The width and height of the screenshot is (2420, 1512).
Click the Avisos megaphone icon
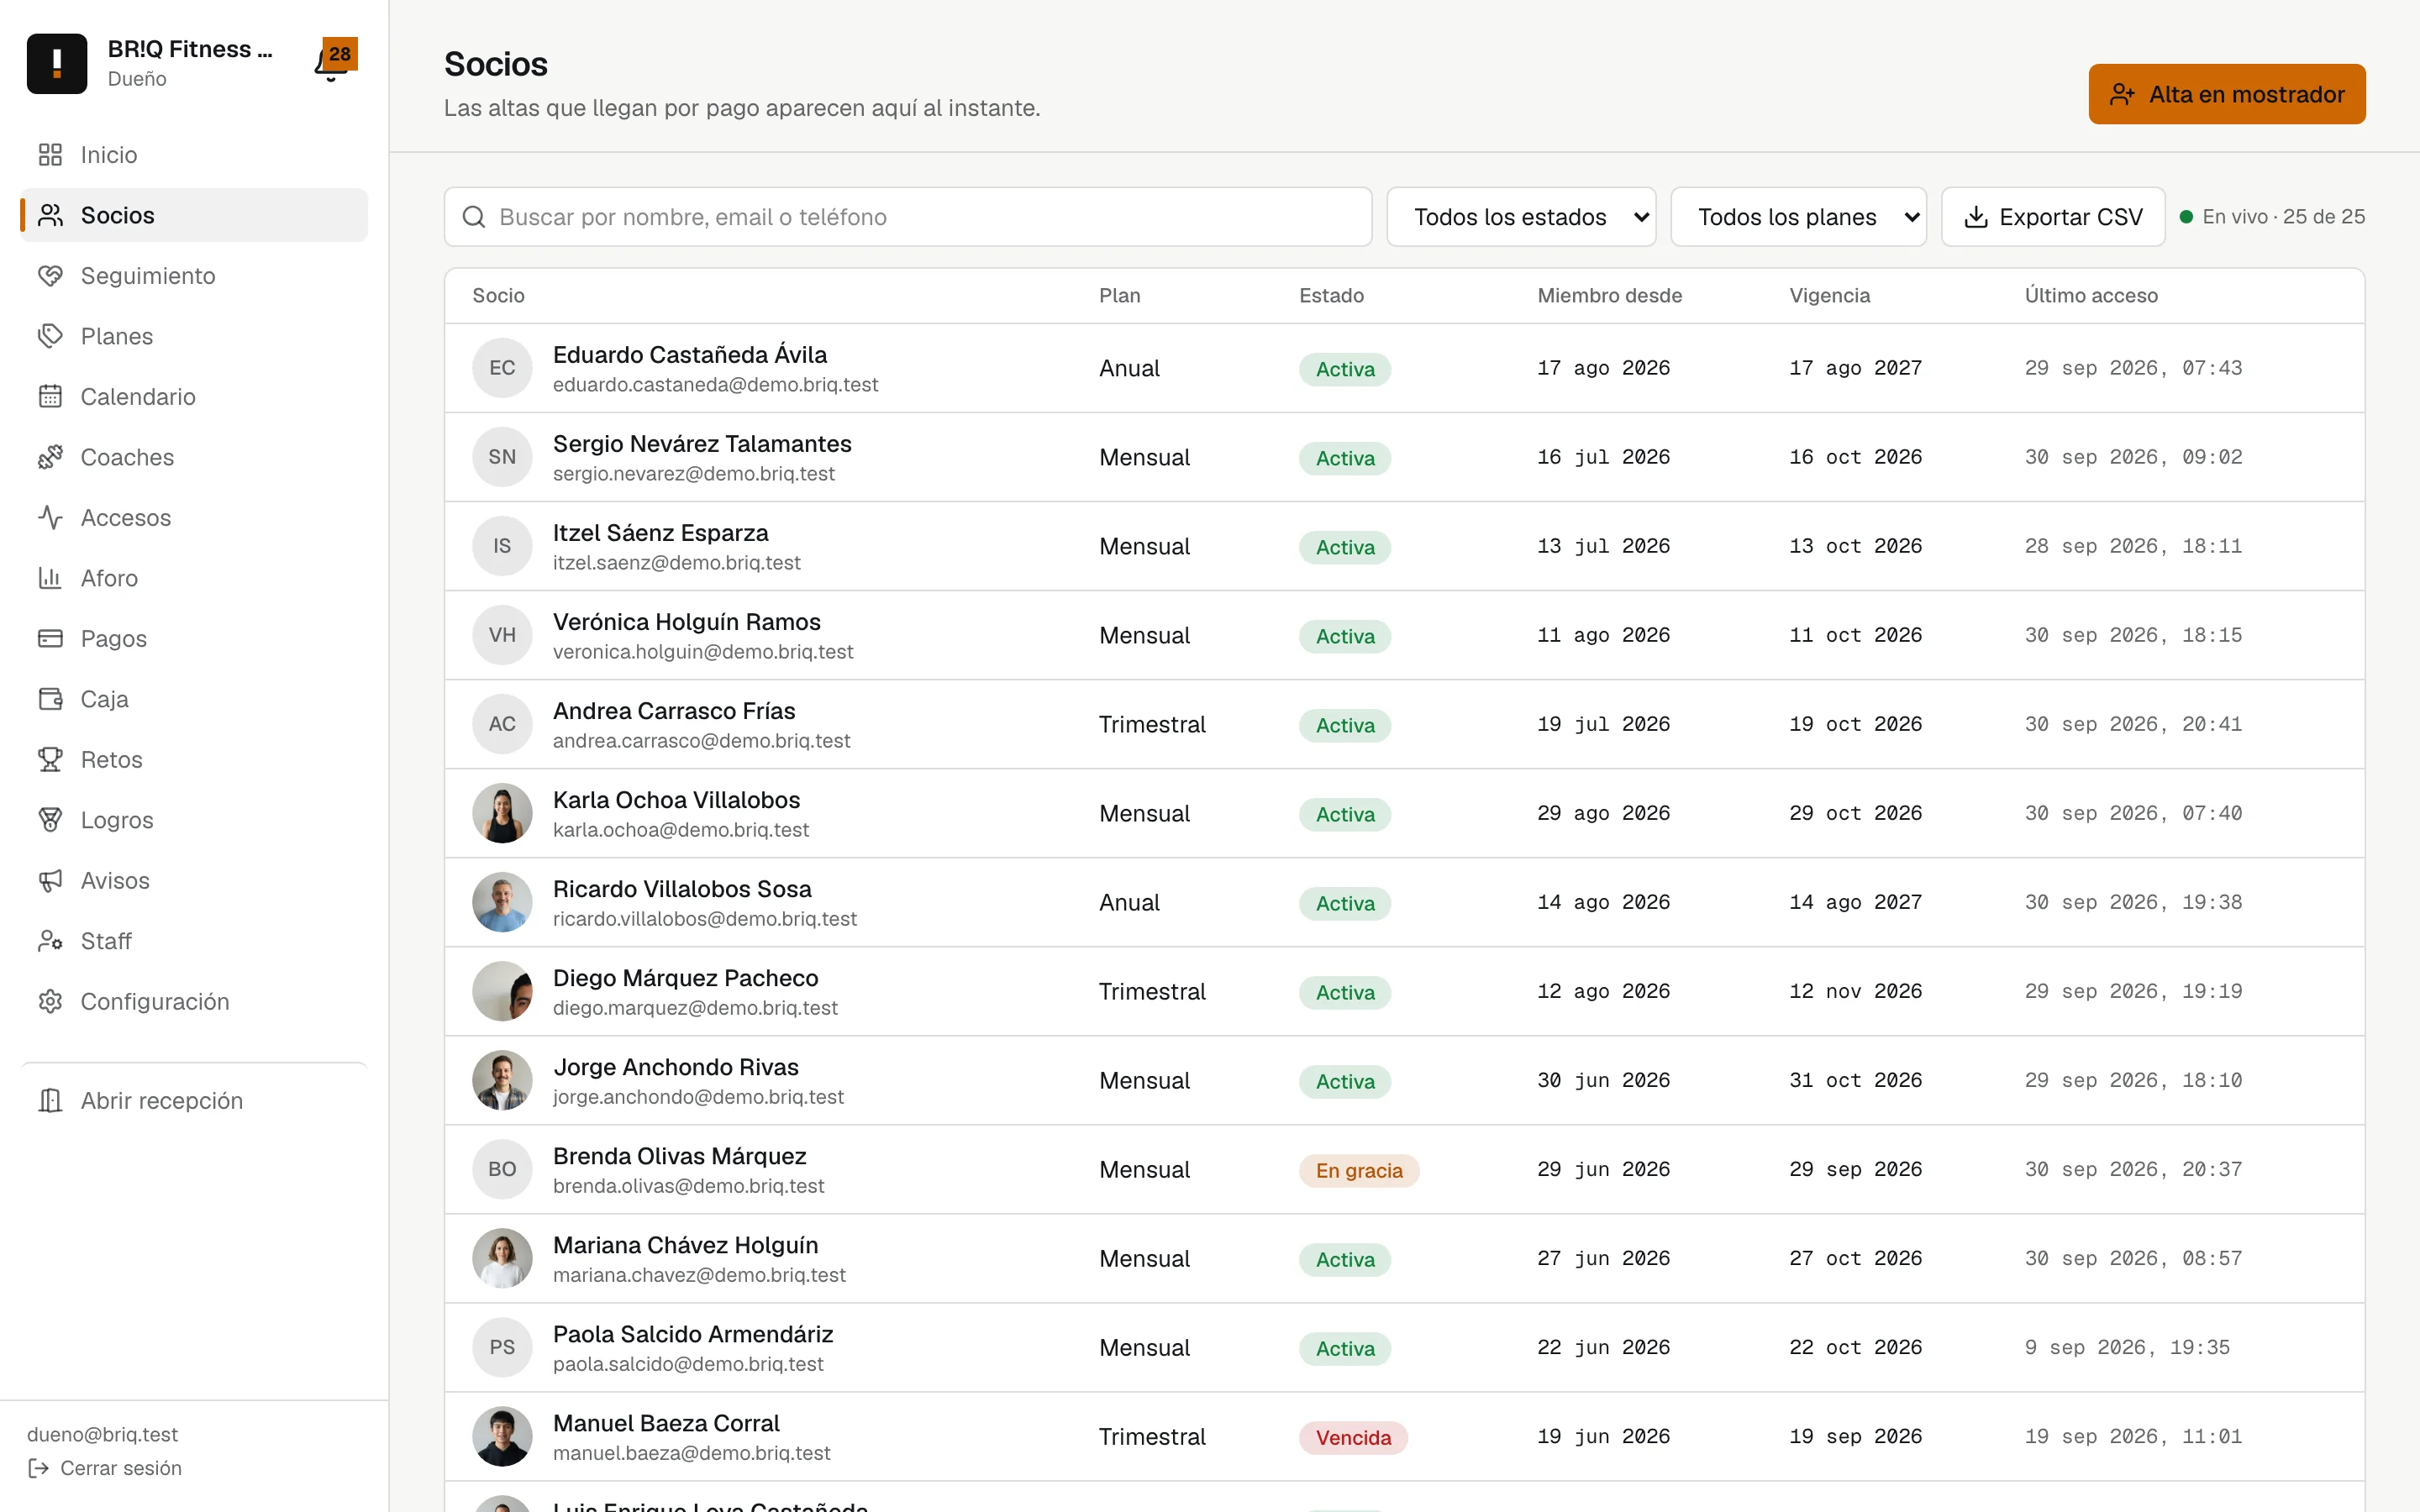coord(50,881)
